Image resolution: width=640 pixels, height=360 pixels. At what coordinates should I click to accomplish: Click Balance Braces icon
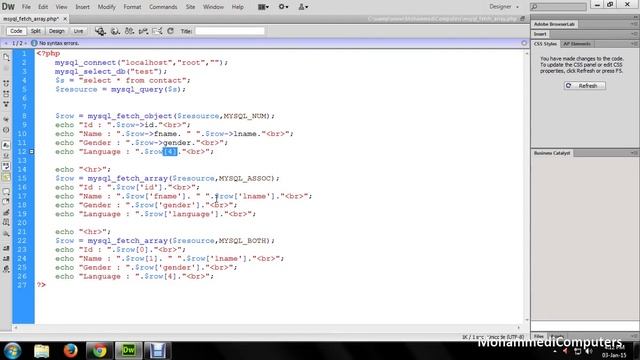click(x=6, y=130)
